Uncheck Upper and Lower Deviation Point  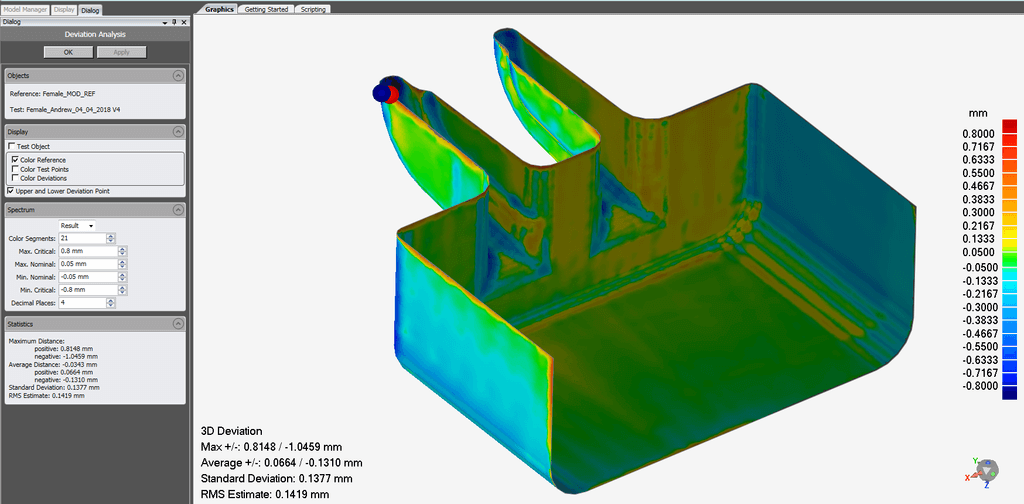pyautogui.click(x=11, y=191)
